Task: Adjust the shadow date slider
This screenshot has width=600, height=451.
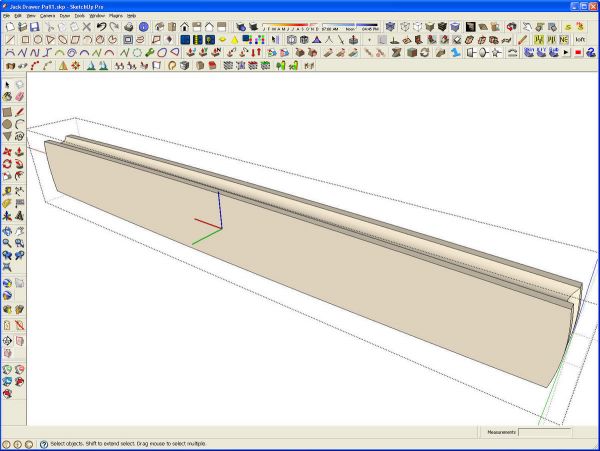Action: pyautogui.click(x=290, y=25)
